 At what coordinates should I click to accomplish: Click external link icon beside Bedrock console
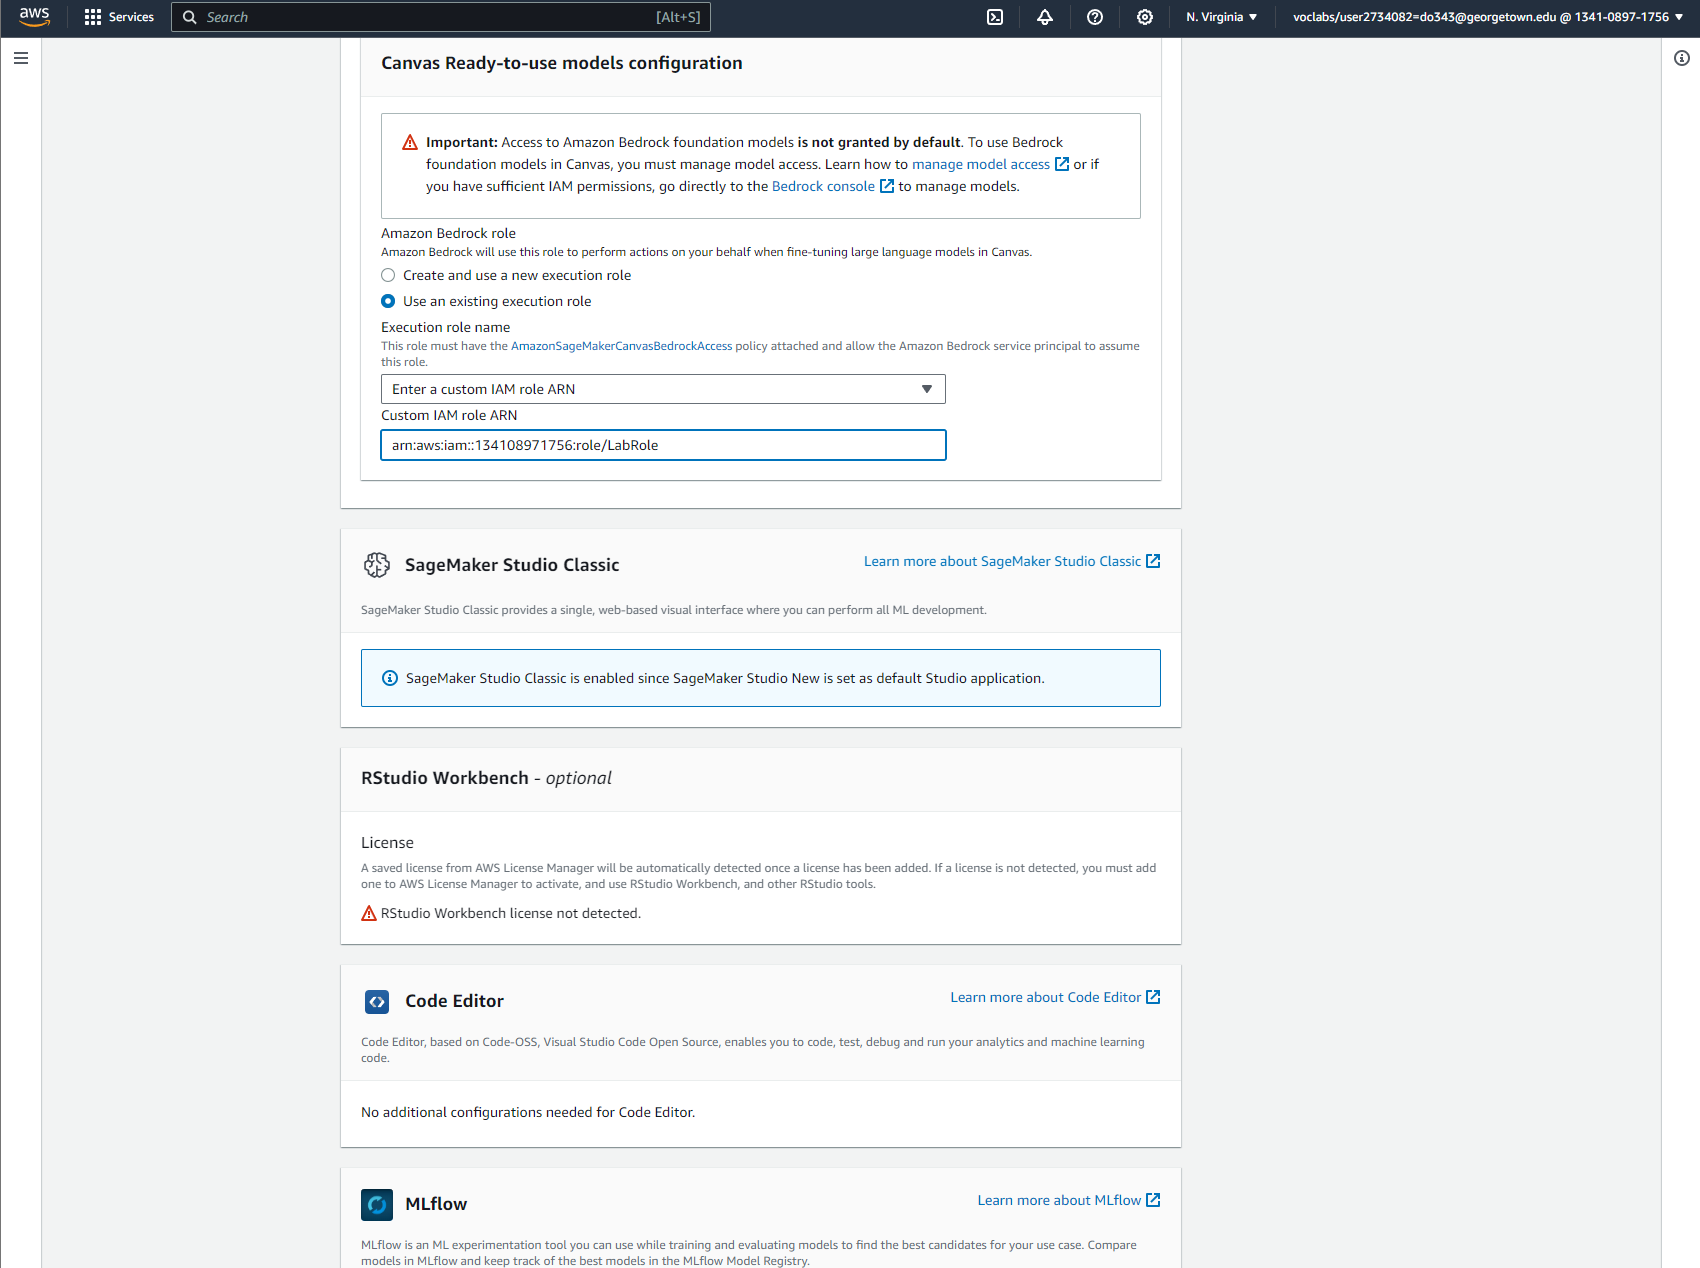coord(887,186)
